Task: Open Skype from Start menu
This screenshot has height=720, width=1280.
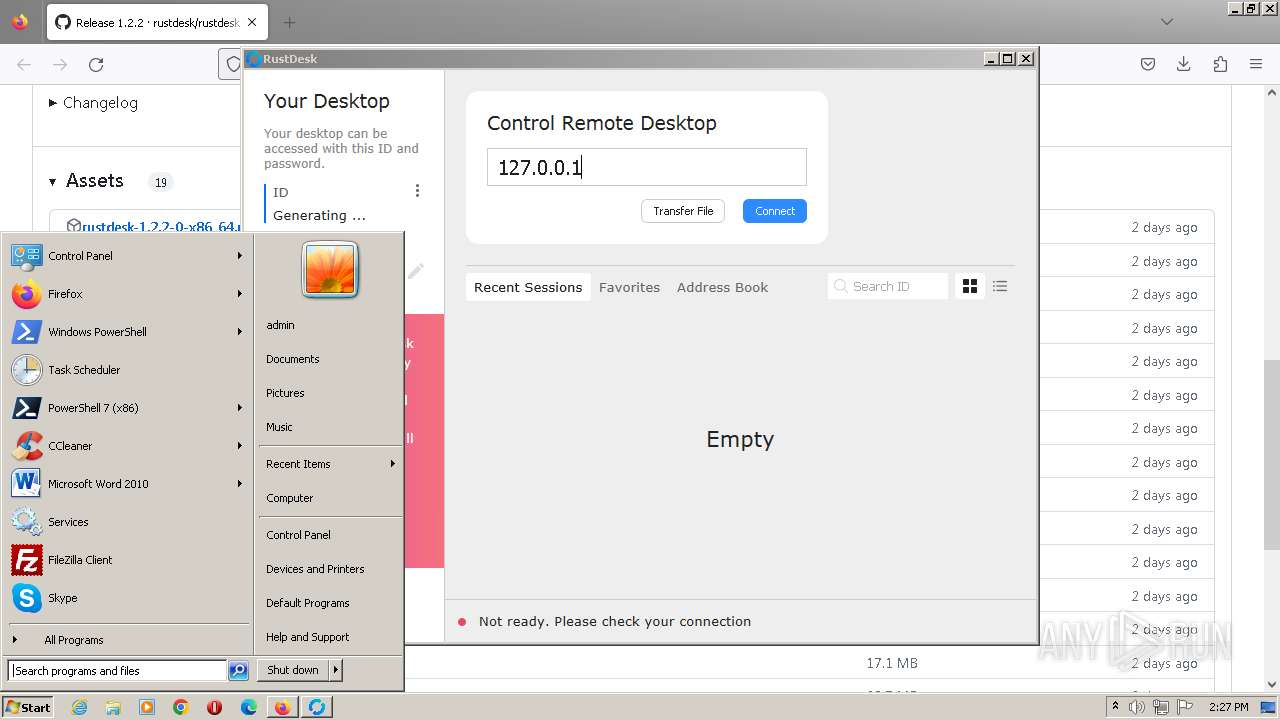Action: coord(126,598)
